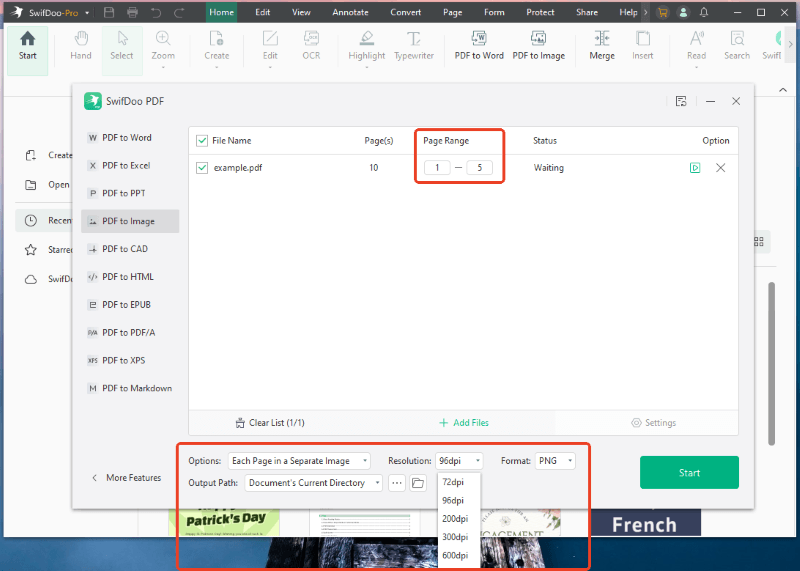Switch to the Form ribbon tab
This screenshot has width=800, height=571.
pyautogui.click(x=494, y=12)
